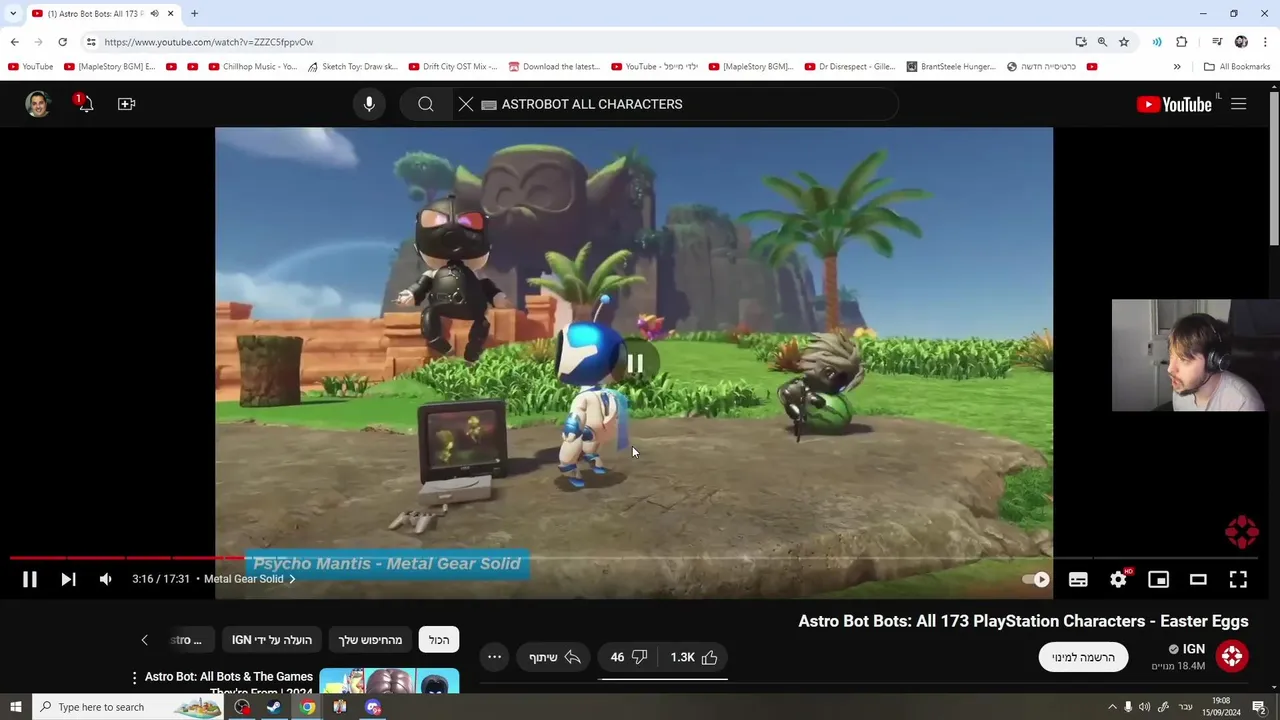Toggle theater mode view
The width and height of the screenshot is (1280, 720).
(1198, 579)
